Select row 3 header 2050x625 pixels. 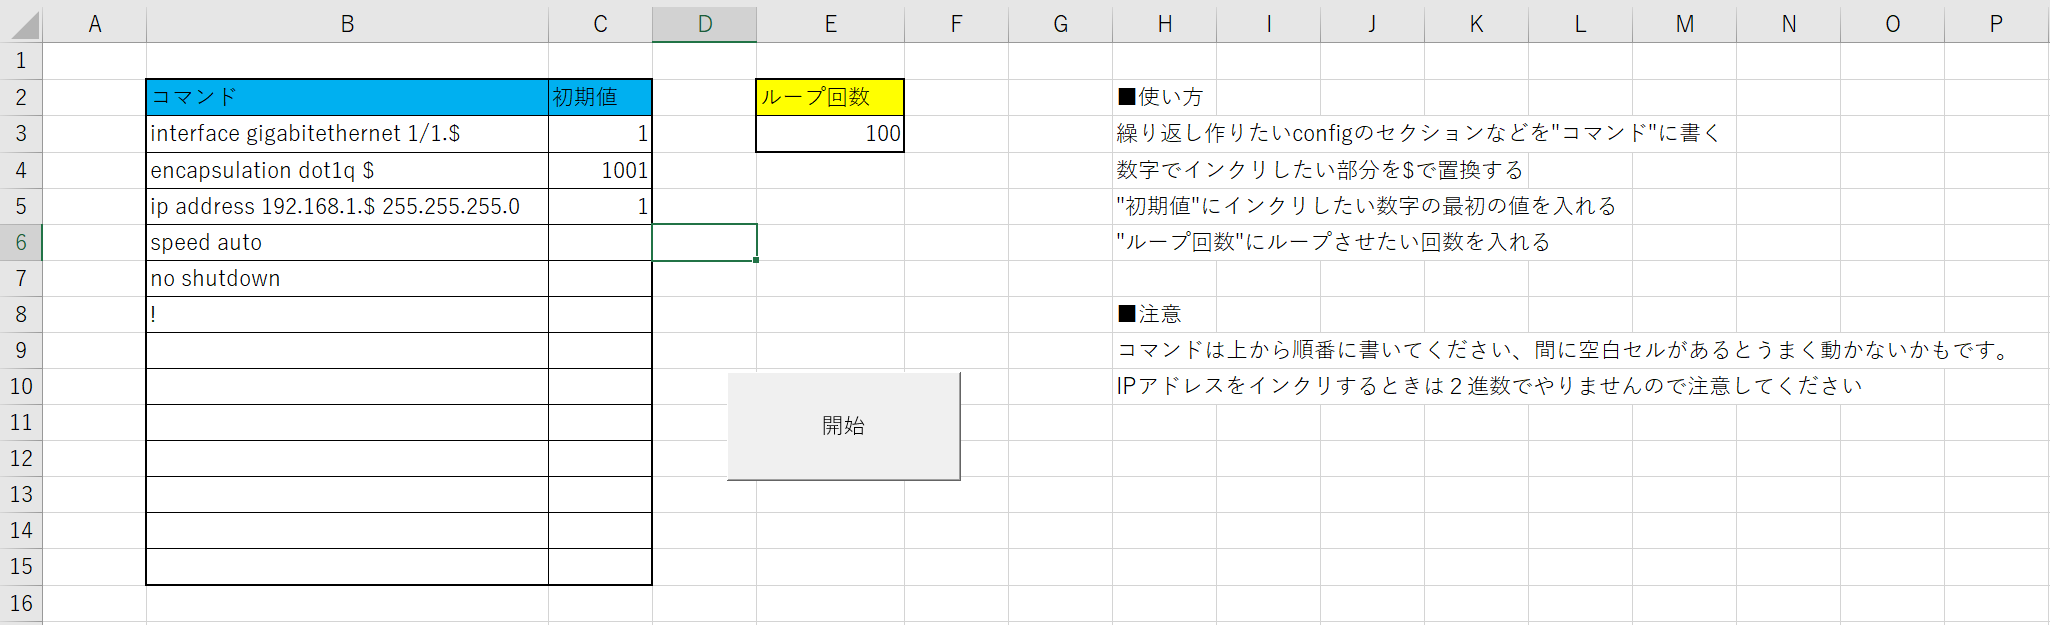tap(21, 134)
